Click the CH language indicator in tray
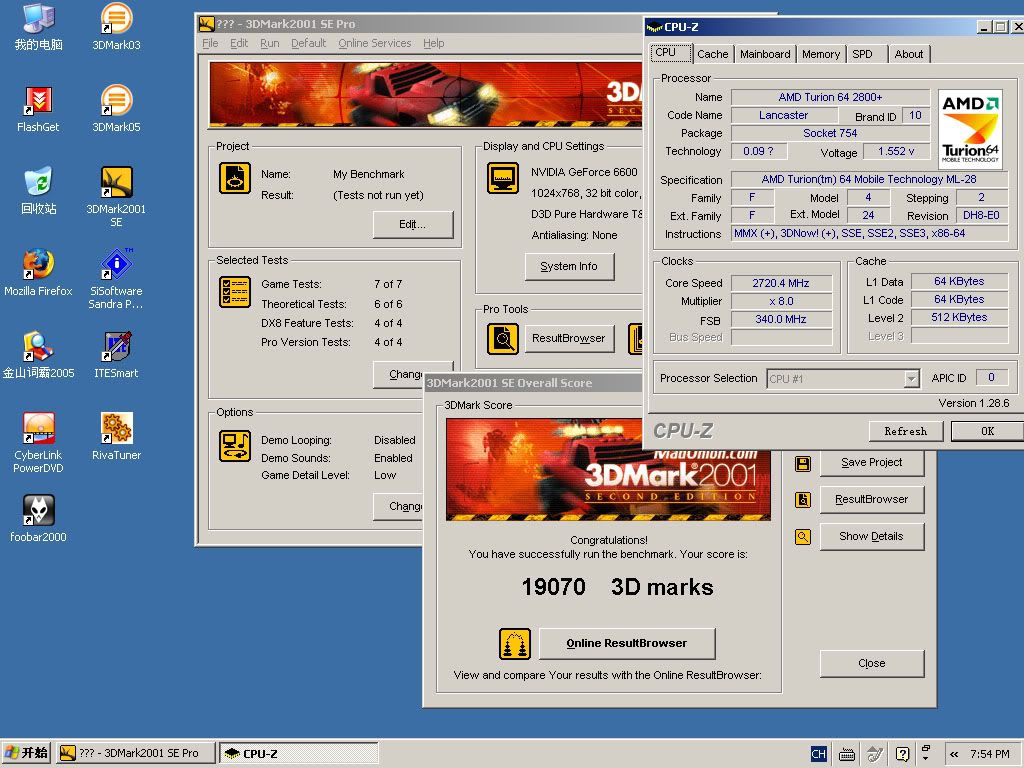 (818, 754)
